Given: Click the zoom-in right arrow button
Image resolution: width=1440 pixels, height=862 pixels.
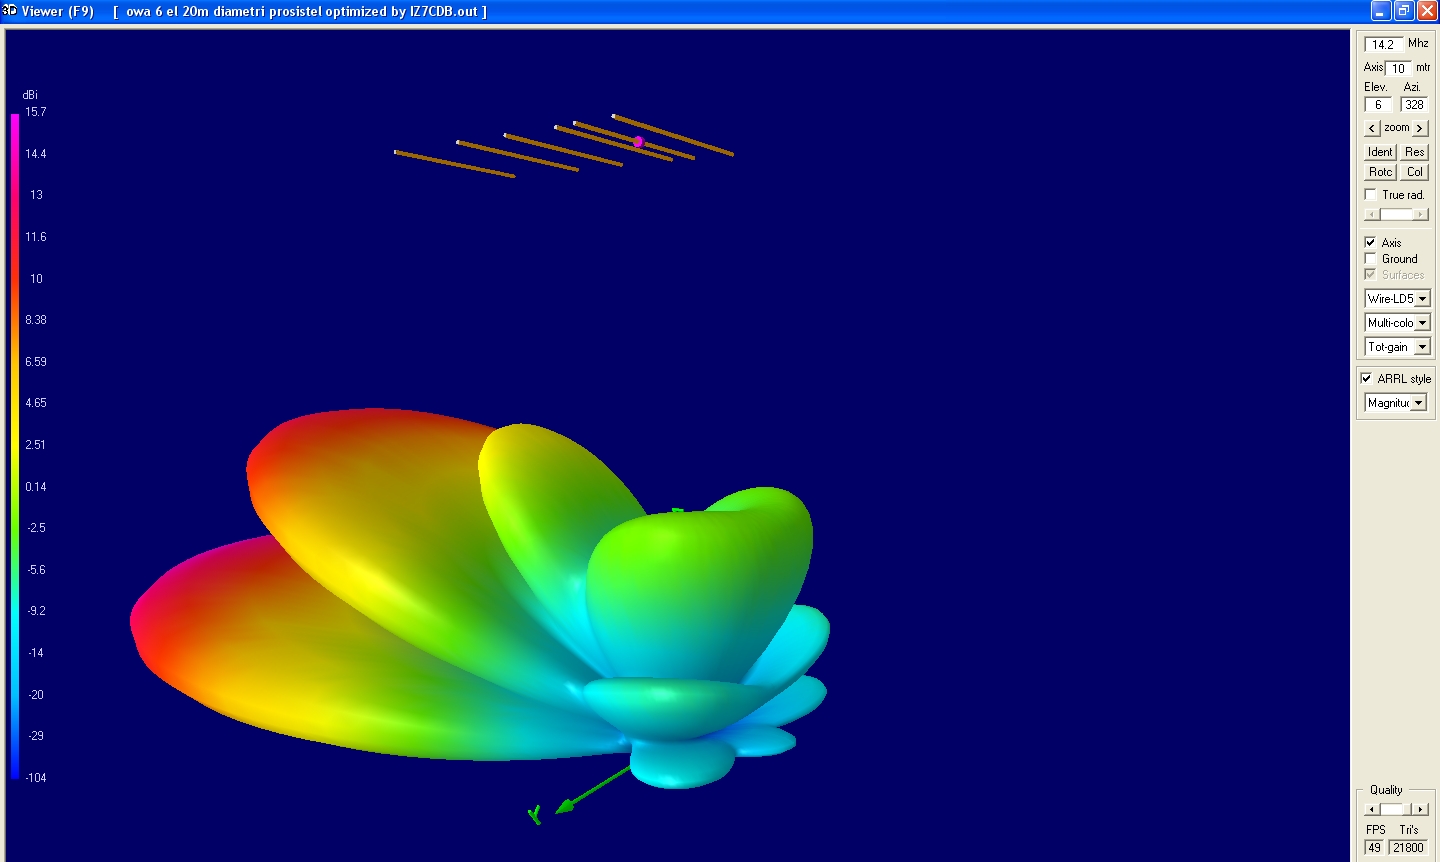Looking at the screenshot, I should pyautogui.click(x=1420, y=129).
